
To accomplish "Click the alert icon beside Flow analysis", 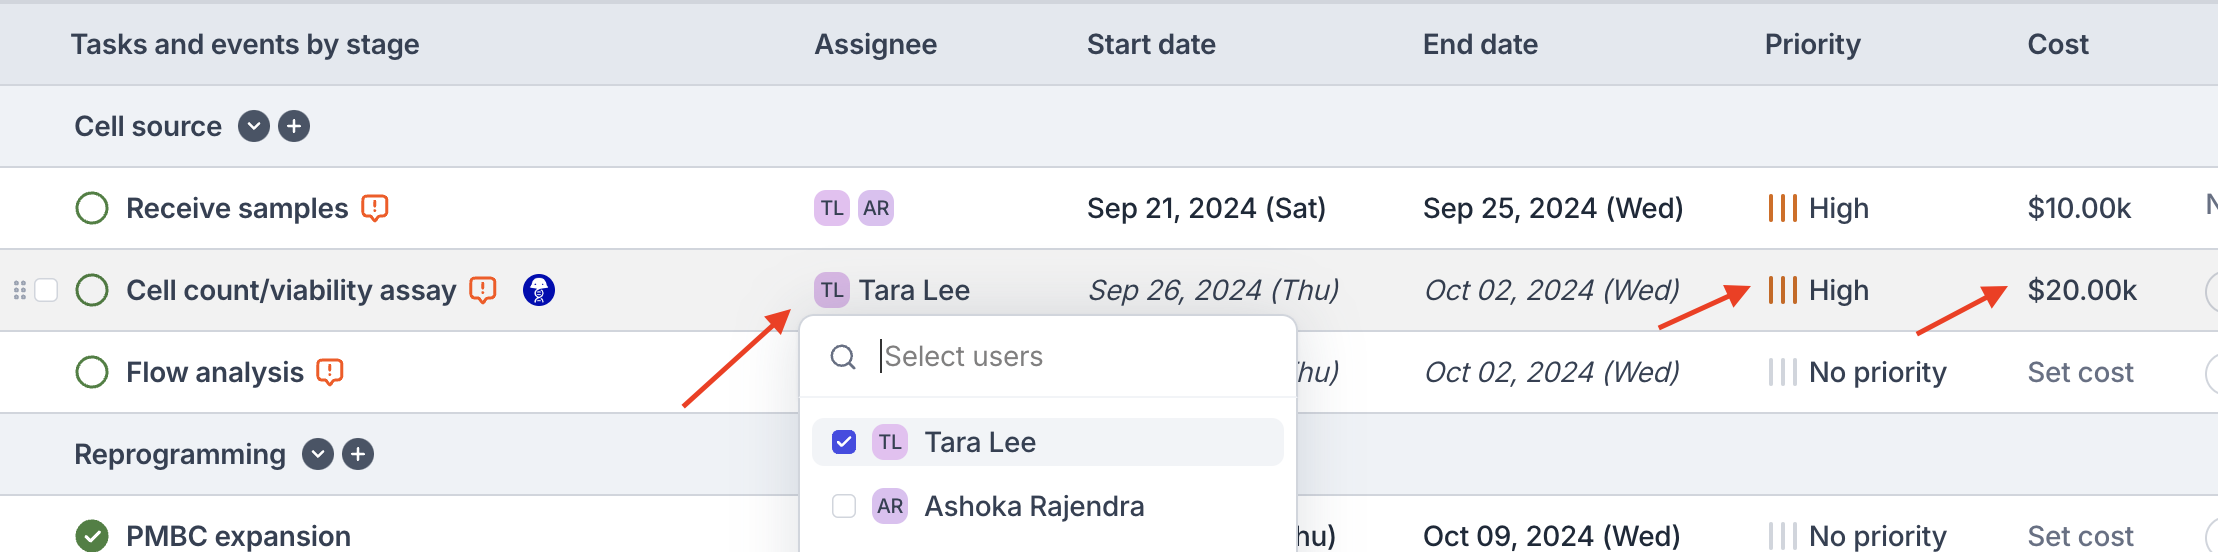I will click(330, 372).
